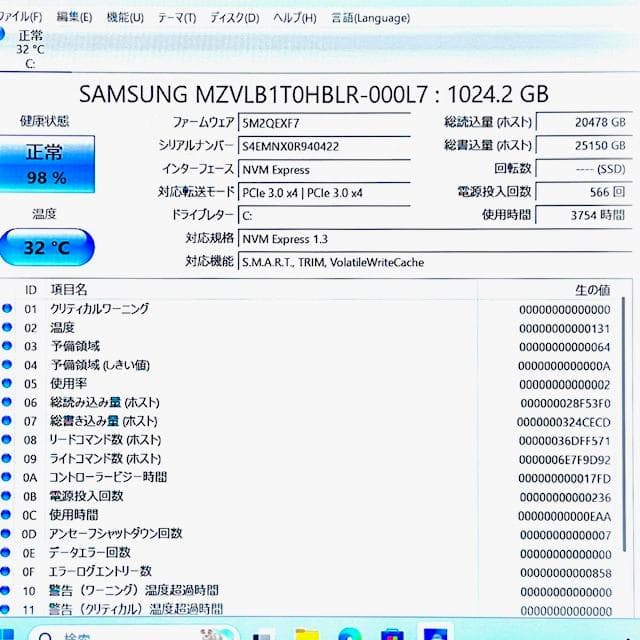This screenshot has width=640, height=640.
Task: Open File Explorer from the taskbar
Action: coord(305,634)
